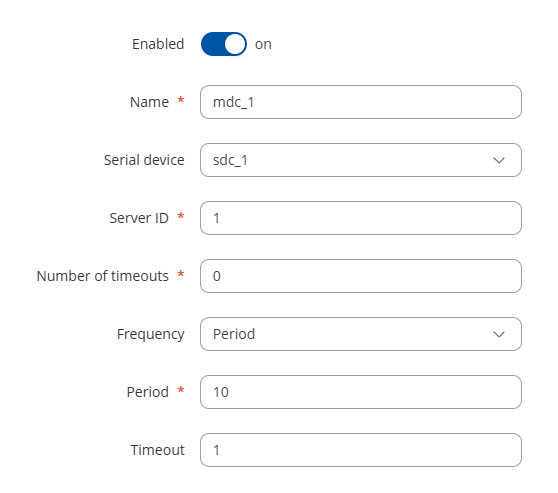Viewport: 558px width, 493px height.
Task: Click the red asterisk next to Name
Action: pyautogui.click(x=181, y=100)
